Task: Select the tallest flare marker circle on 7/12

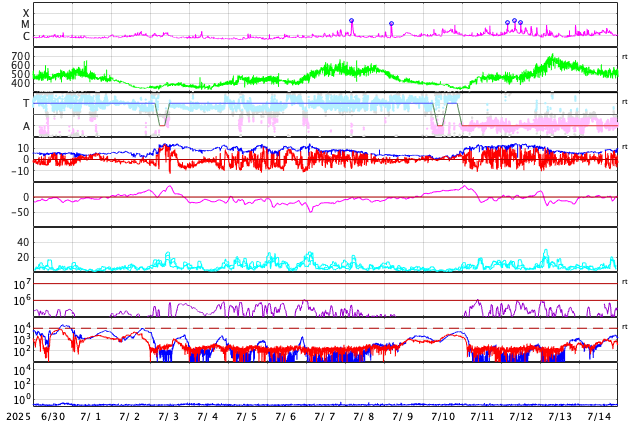Action: (x=514, y=20)
